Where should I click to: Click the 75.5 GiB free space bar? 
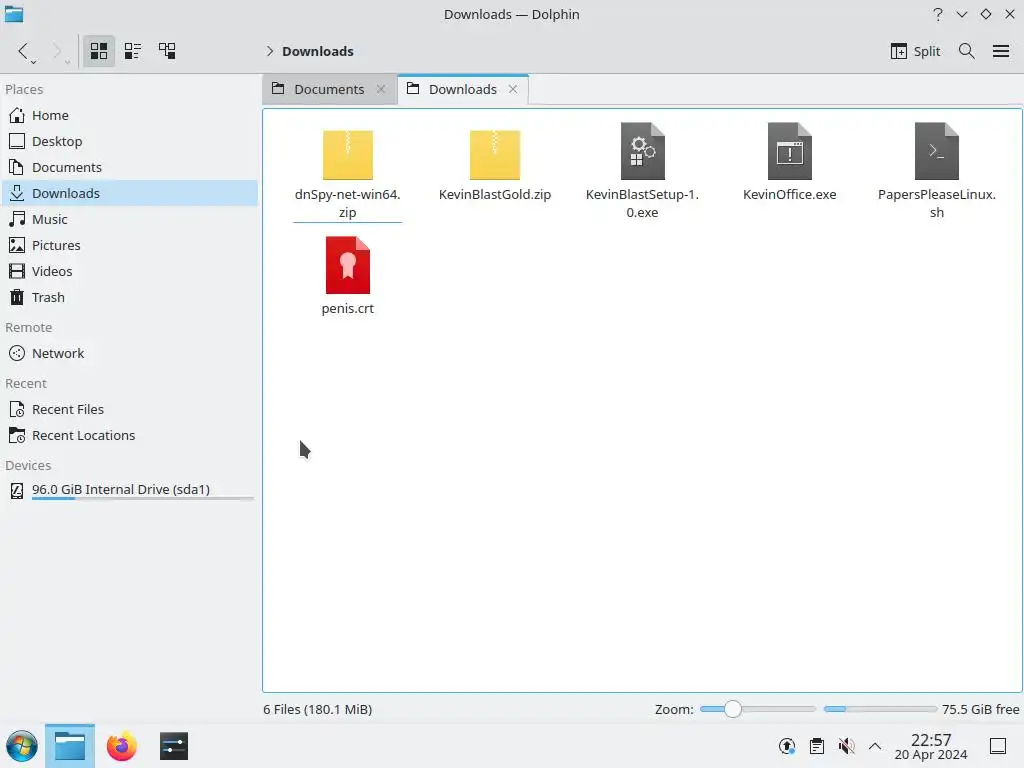tap(880, 709)
